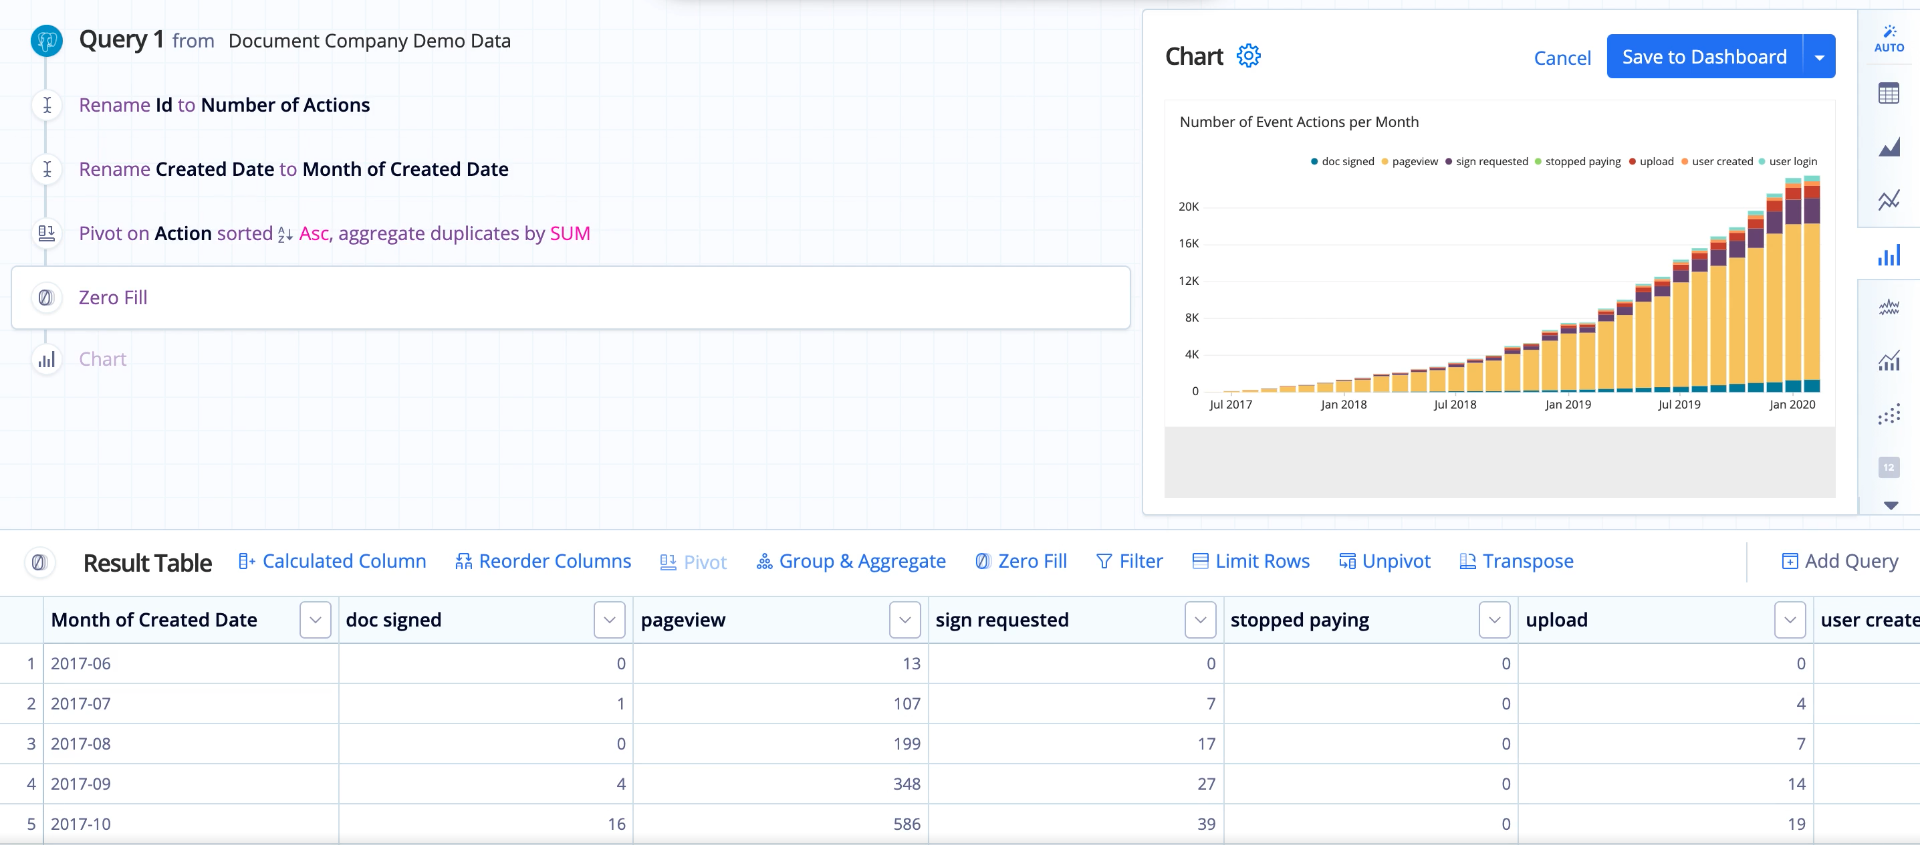Toggle pageview series in chart legend

click(x=1410, y=161)
